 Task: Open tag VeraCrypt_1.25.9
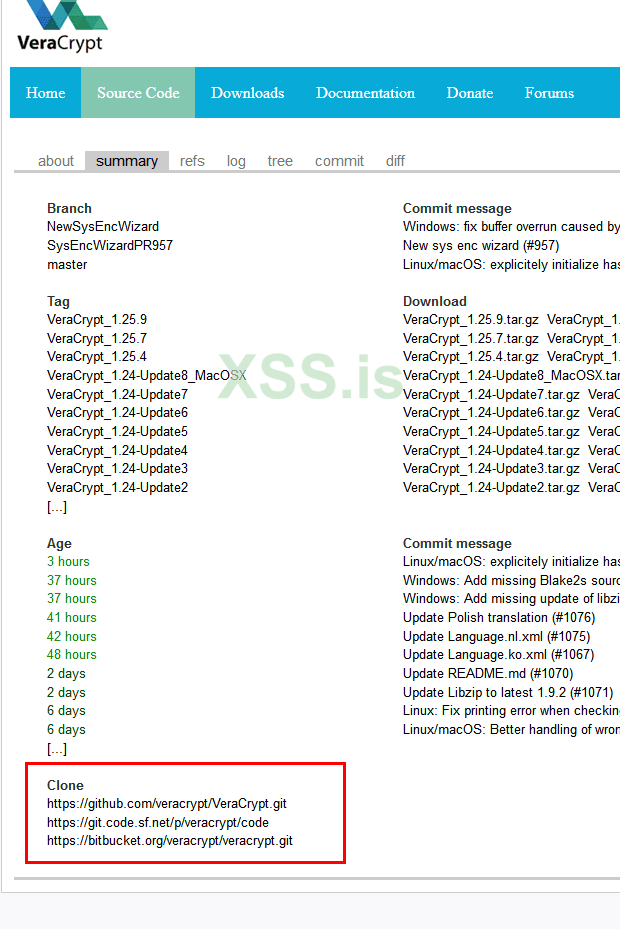(97, 320)
